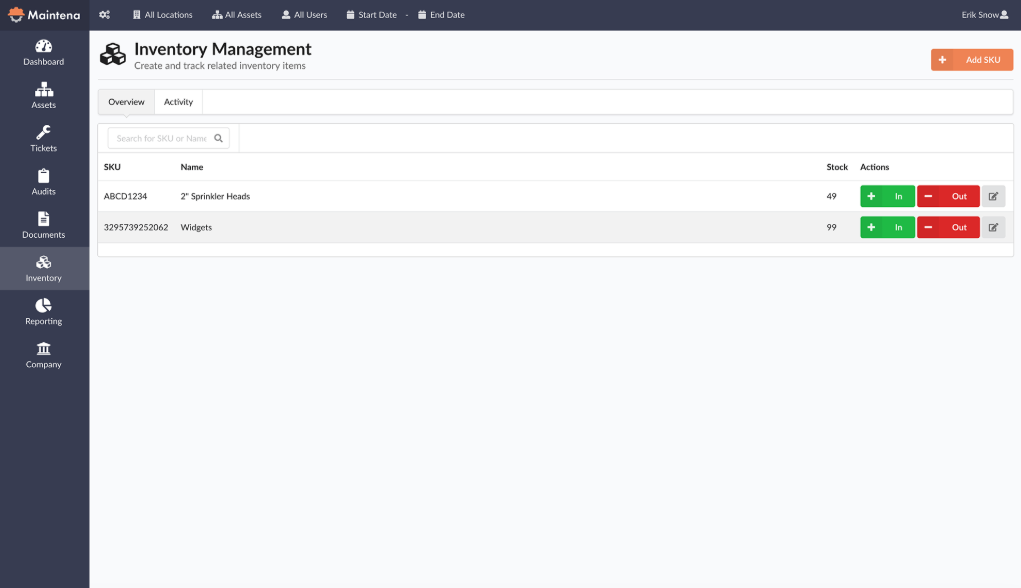Stock Out for Widgets

point(948,227)
